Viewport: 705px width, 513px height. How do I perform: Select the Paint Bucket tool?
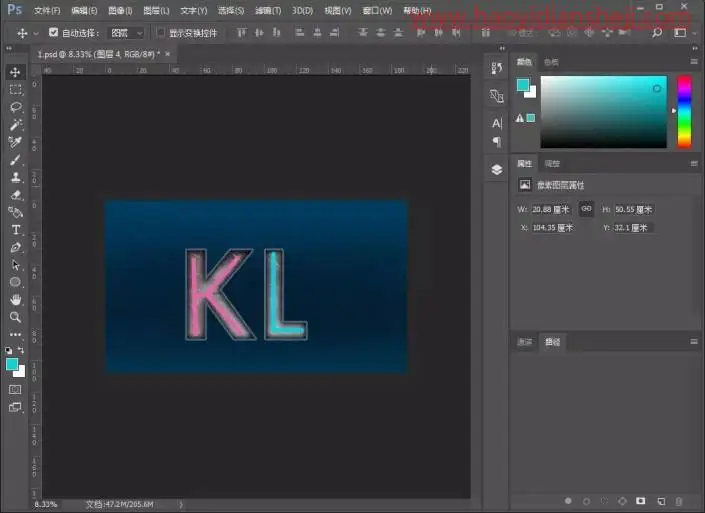(15, 212)
